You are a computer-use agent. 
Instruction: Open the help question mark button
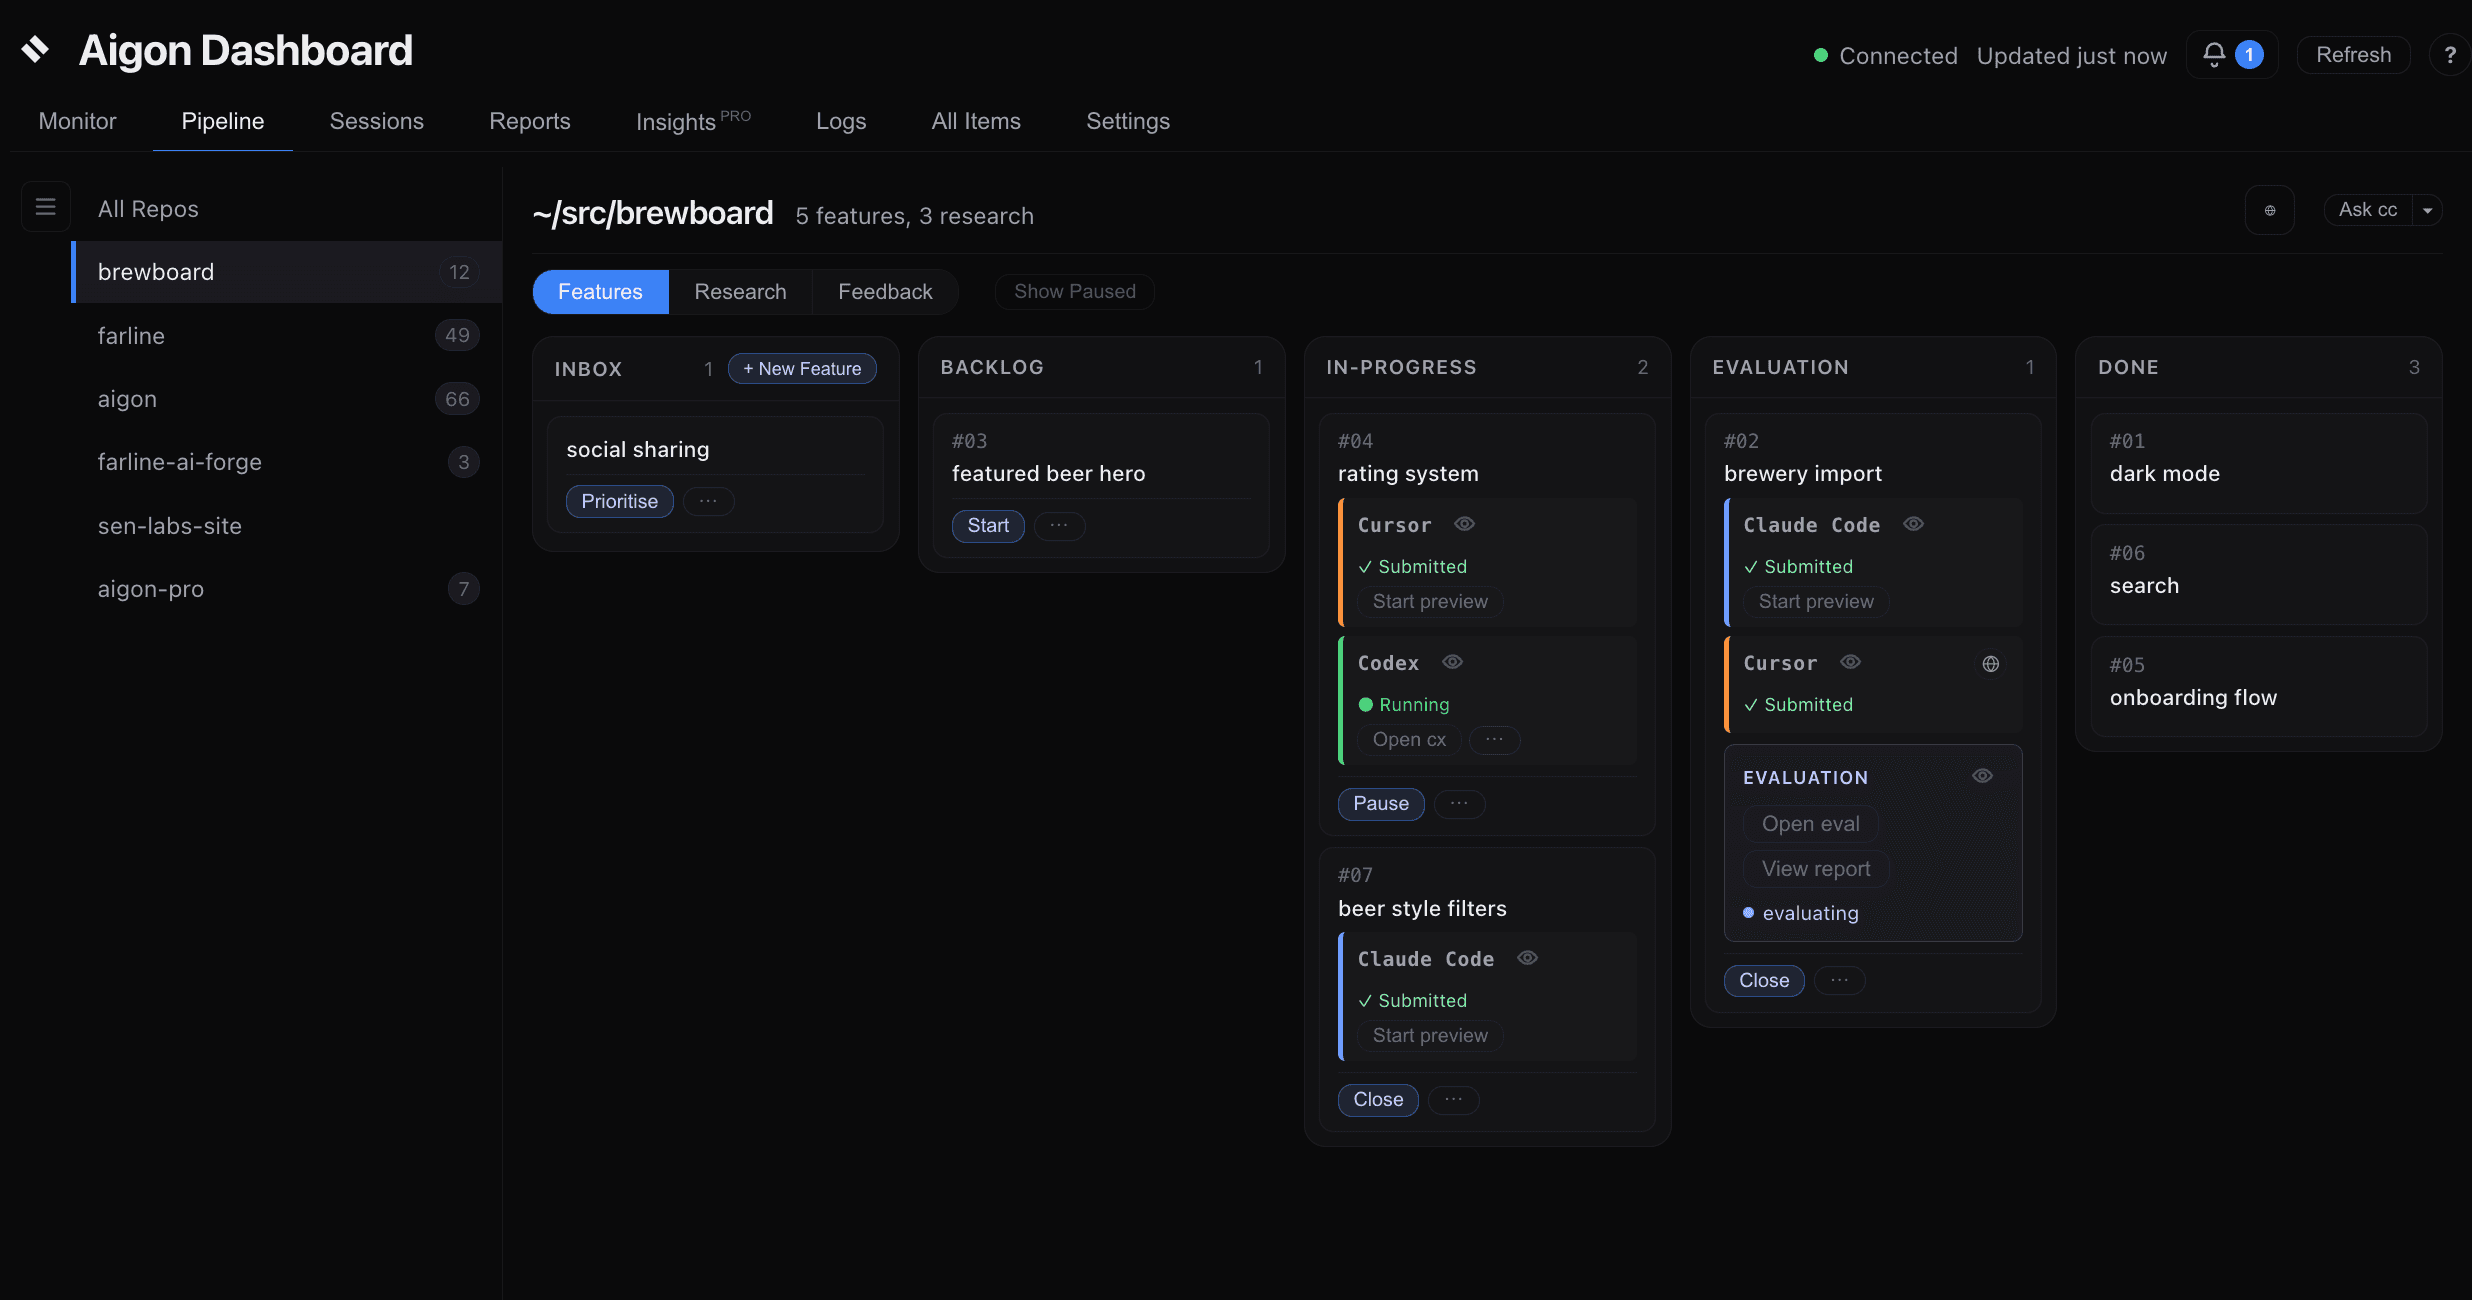2450,55
